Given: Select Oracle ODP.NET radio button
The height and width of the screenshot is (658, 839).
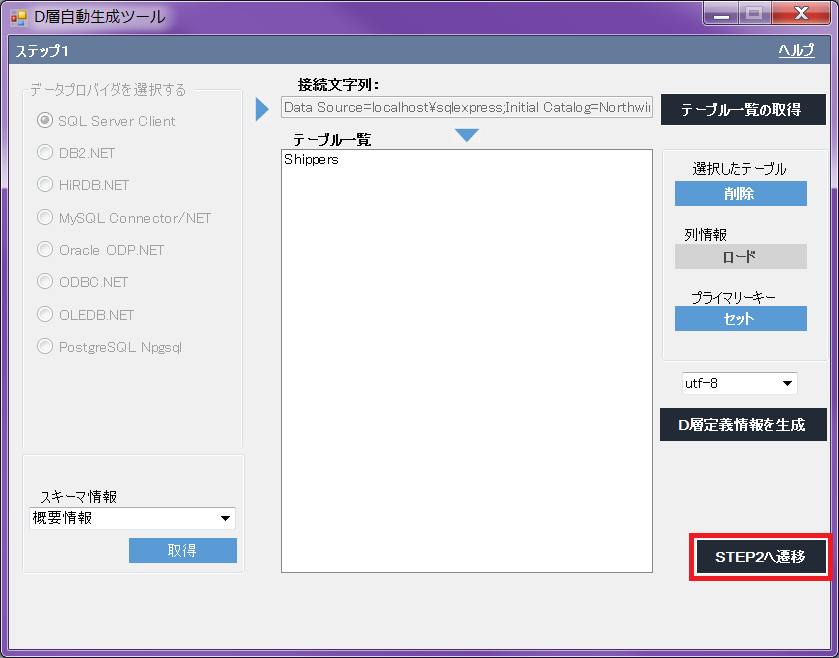Looking at the screenshot, I should click(x=45, y=250).
